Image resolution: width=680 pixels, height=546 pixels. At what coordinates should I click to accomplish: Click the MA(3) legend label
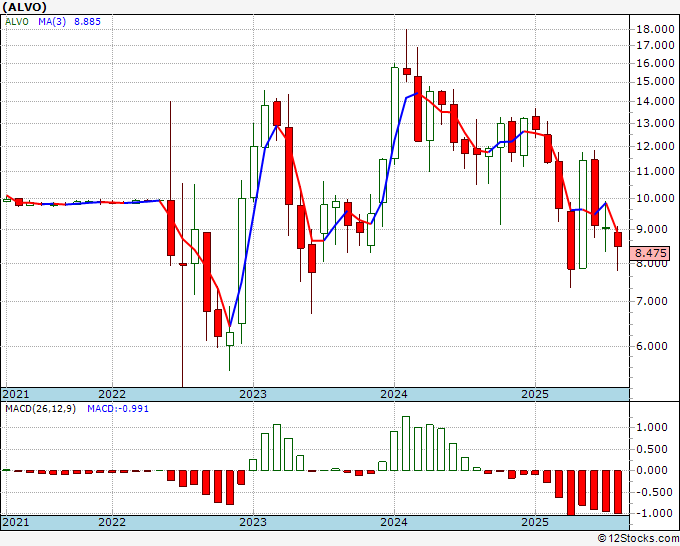coord(52,21)
